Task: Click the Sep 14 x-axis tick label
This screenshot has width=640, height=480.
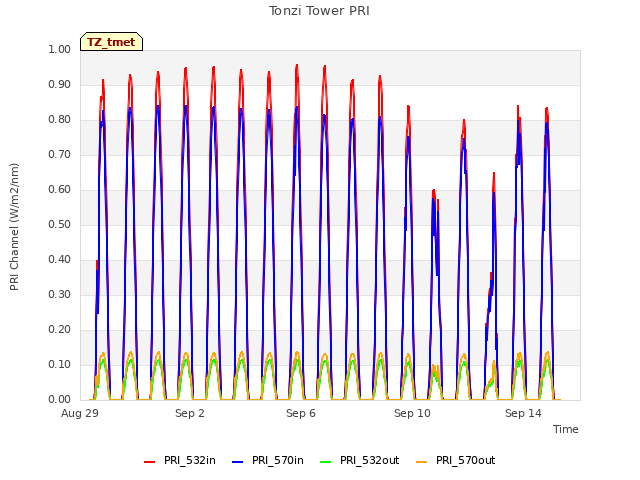Action: tap(523, 413)
